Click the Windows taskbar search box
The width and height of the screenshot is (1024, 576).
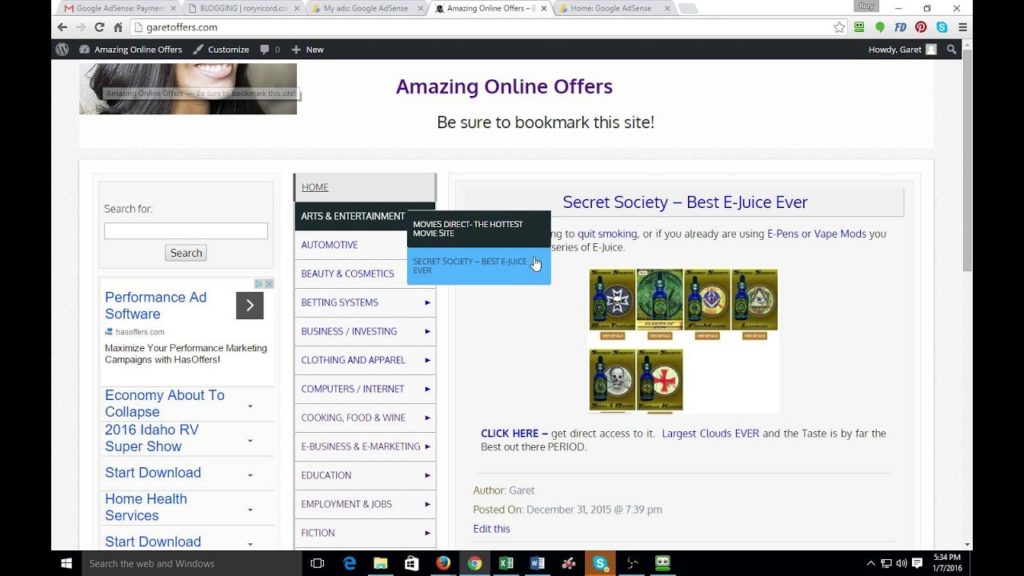point(192,563)
